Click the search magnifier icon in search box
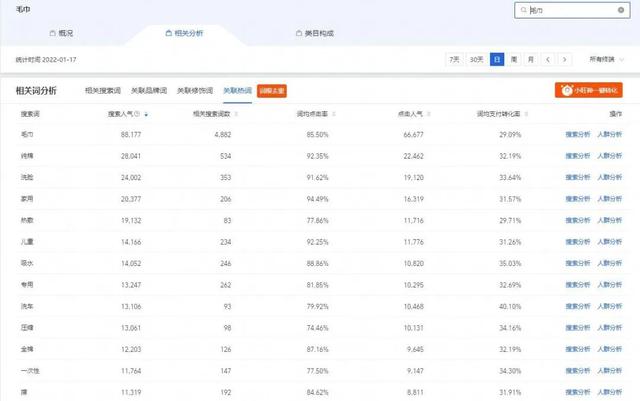This screenshot has height=401, width=640. point(522,9)
